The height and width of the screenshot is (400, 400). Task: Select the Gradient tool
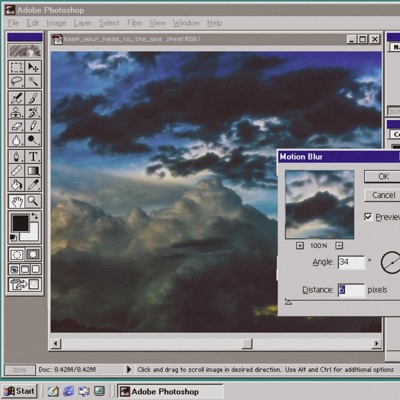33,171
